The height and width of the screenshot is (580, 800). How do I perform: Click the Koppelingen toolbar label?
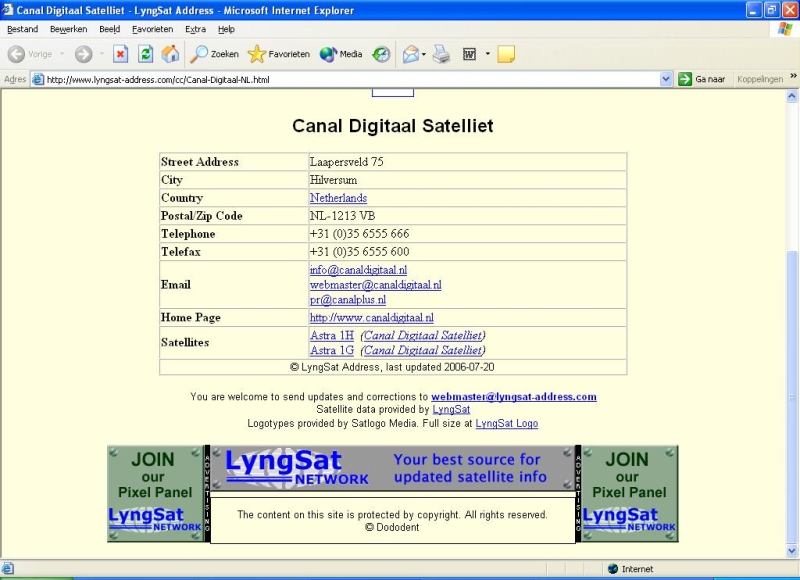pos(760,79)
